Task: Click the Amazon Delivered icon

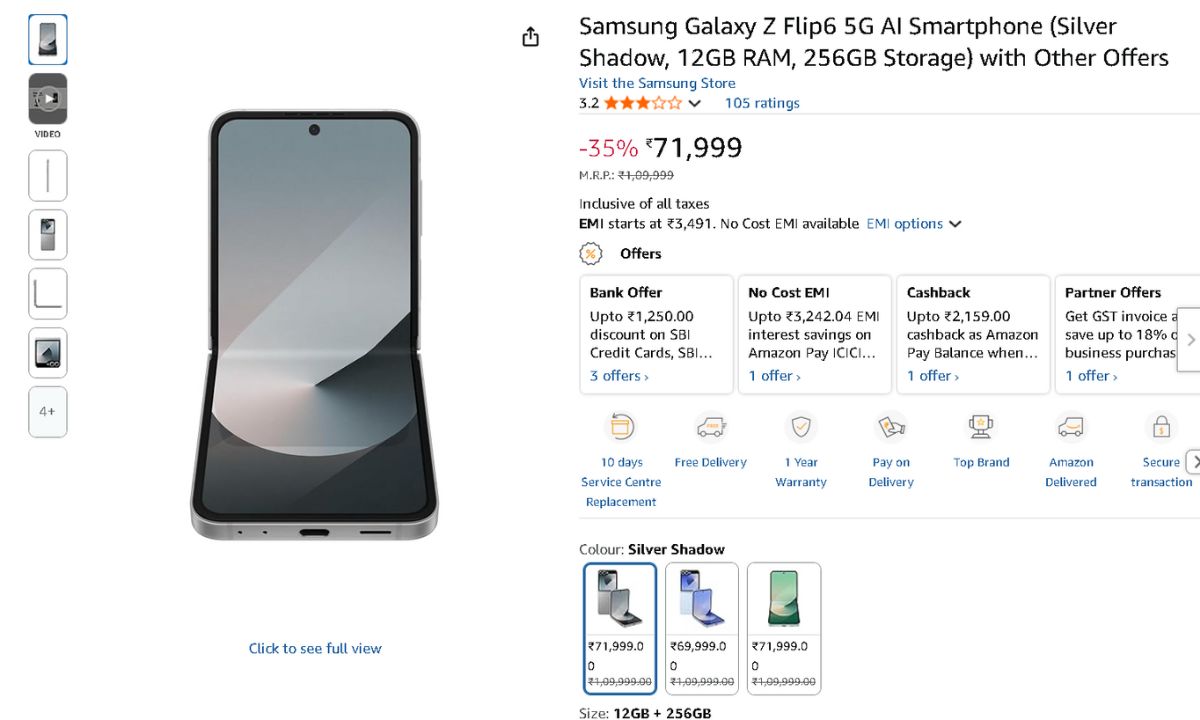Action: pyautogui.click(x=1070, y=428)
